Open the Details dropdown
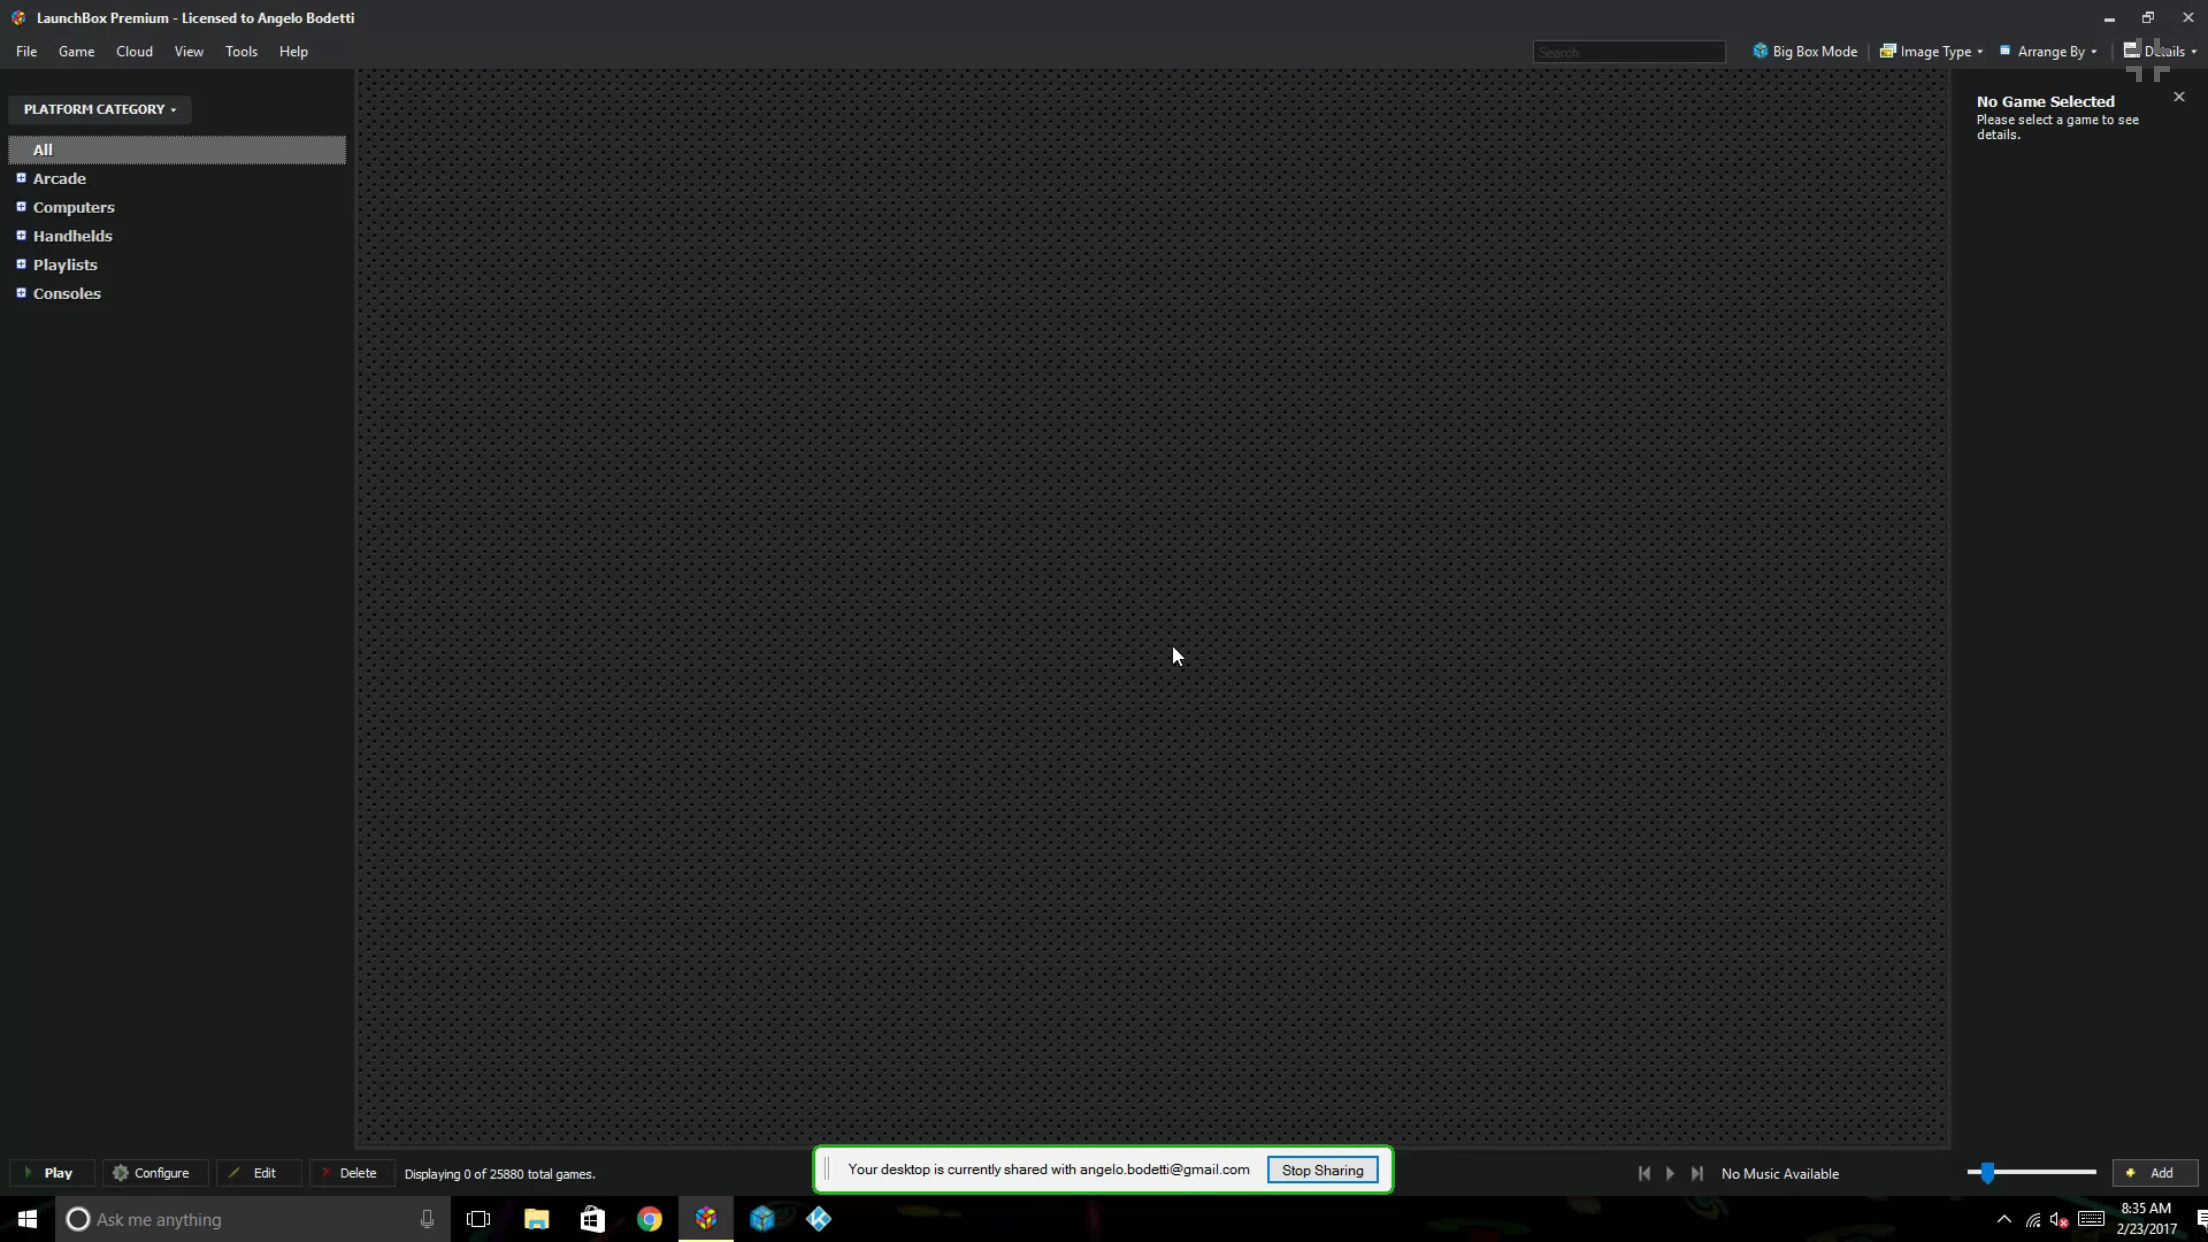Screen dimensions: 2208x1242 coord(2160,51)
